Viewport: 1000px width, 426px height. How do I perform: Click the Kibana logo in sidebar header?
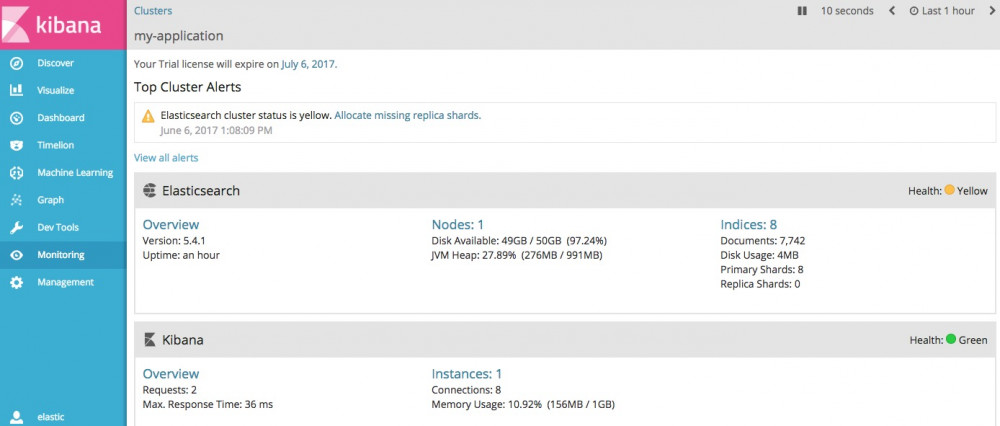click(x=62, y=25)
